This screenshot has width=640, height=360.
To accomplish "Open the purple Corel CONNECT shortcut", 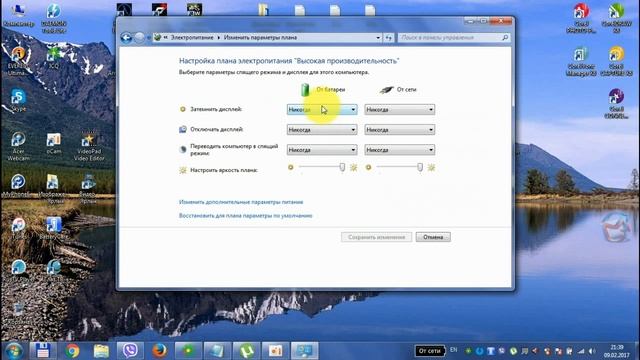I will tap(616, 104).
